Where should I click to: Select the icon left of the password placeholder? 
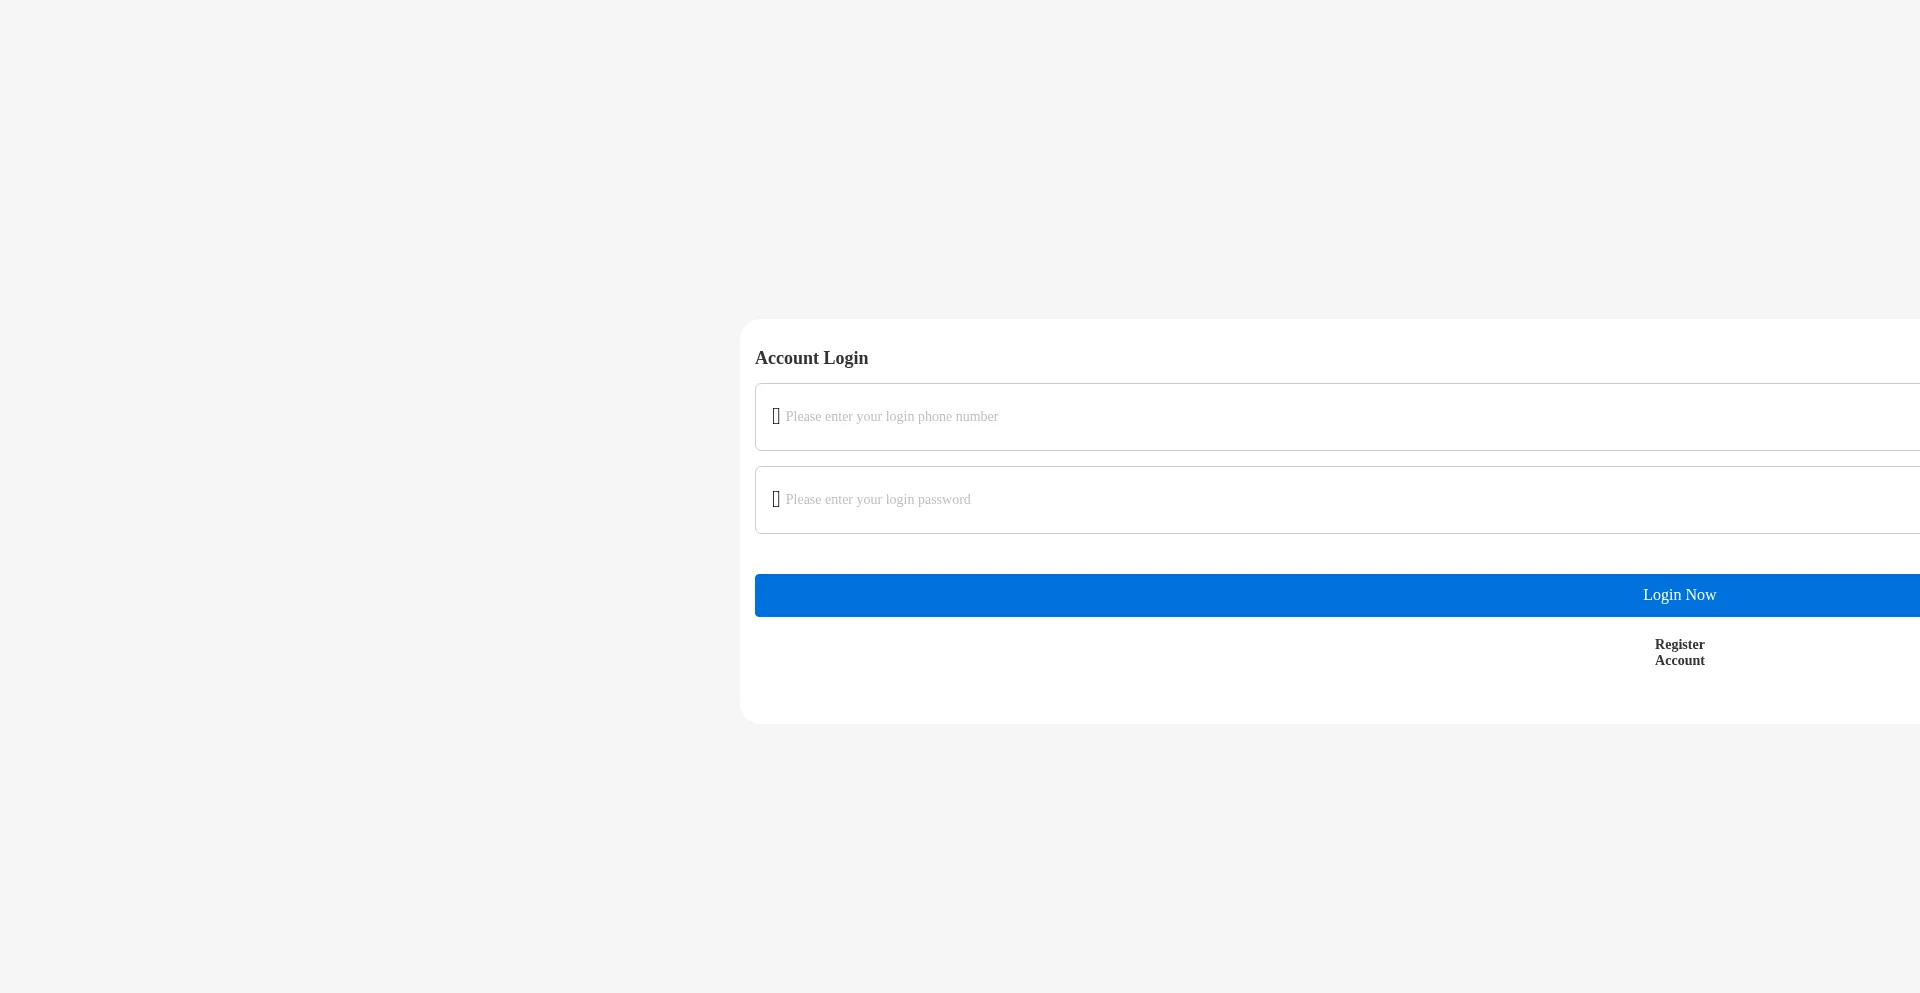pos(776,499)
